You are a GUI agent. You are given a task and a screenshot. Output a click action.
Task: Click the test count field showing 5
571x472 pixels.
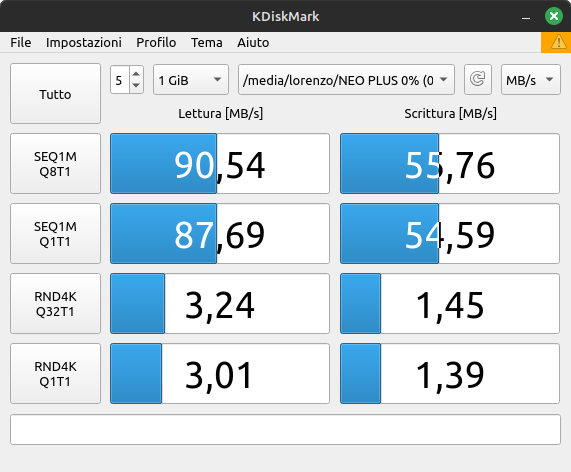pyautogui.click(x=120, y=80)
